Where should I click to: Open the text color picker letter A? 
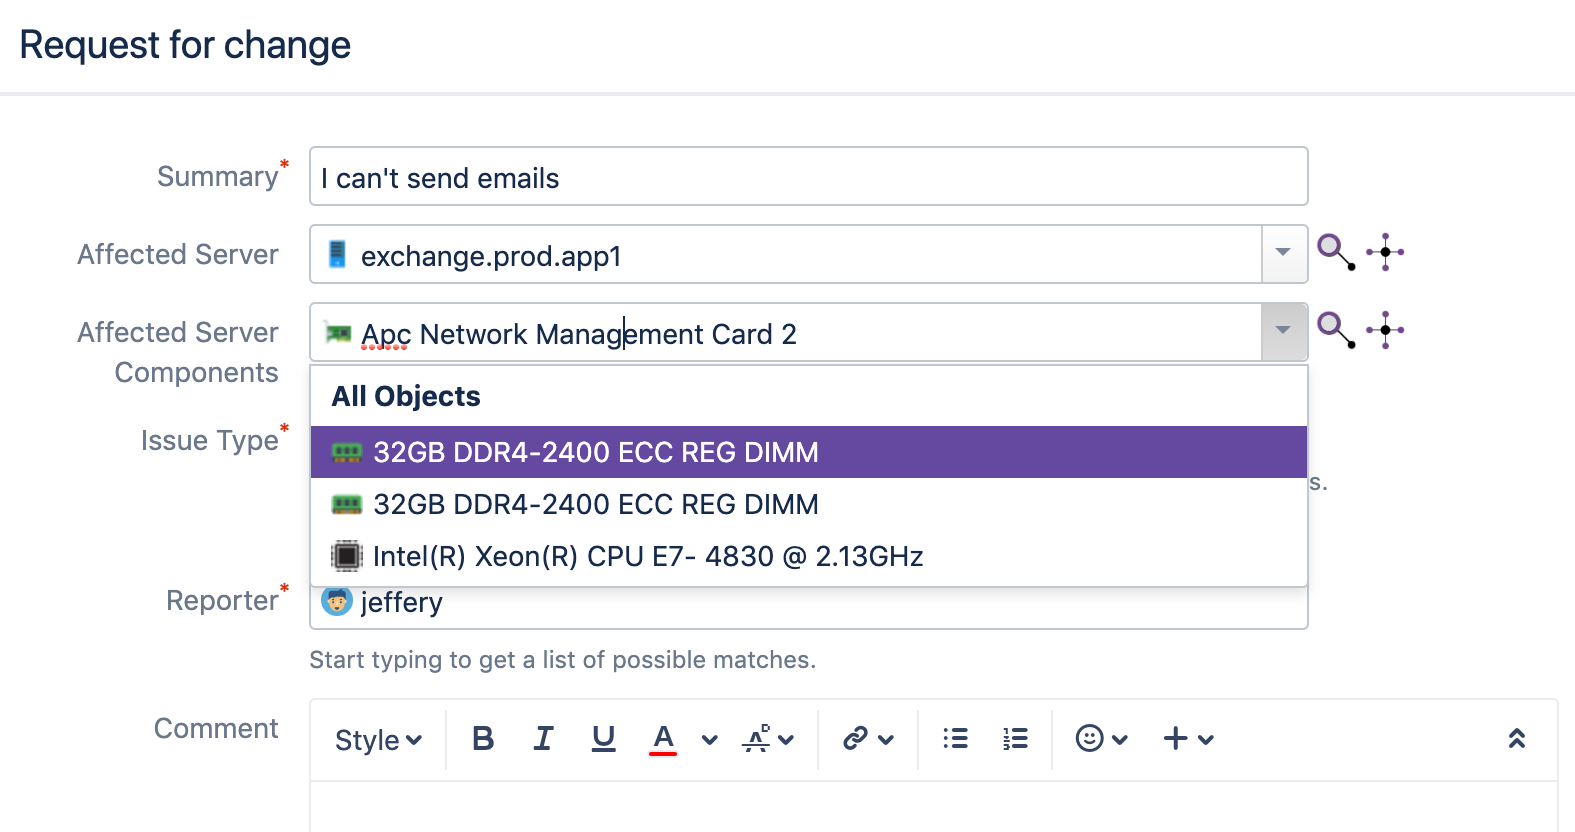click(663, 739)
